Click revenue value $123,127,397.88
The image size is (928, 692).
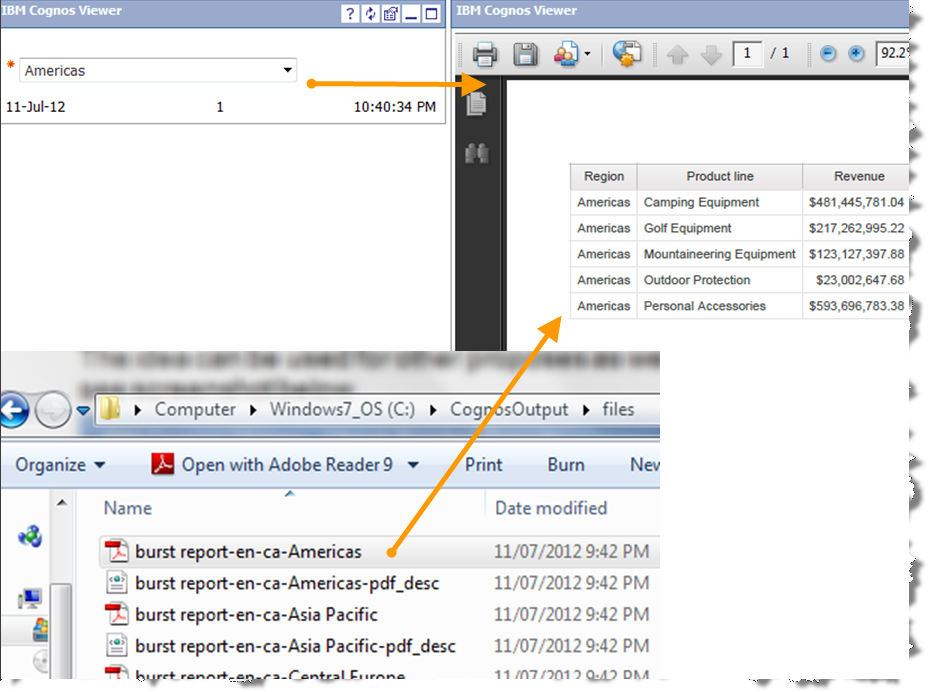tap(856, 255)
